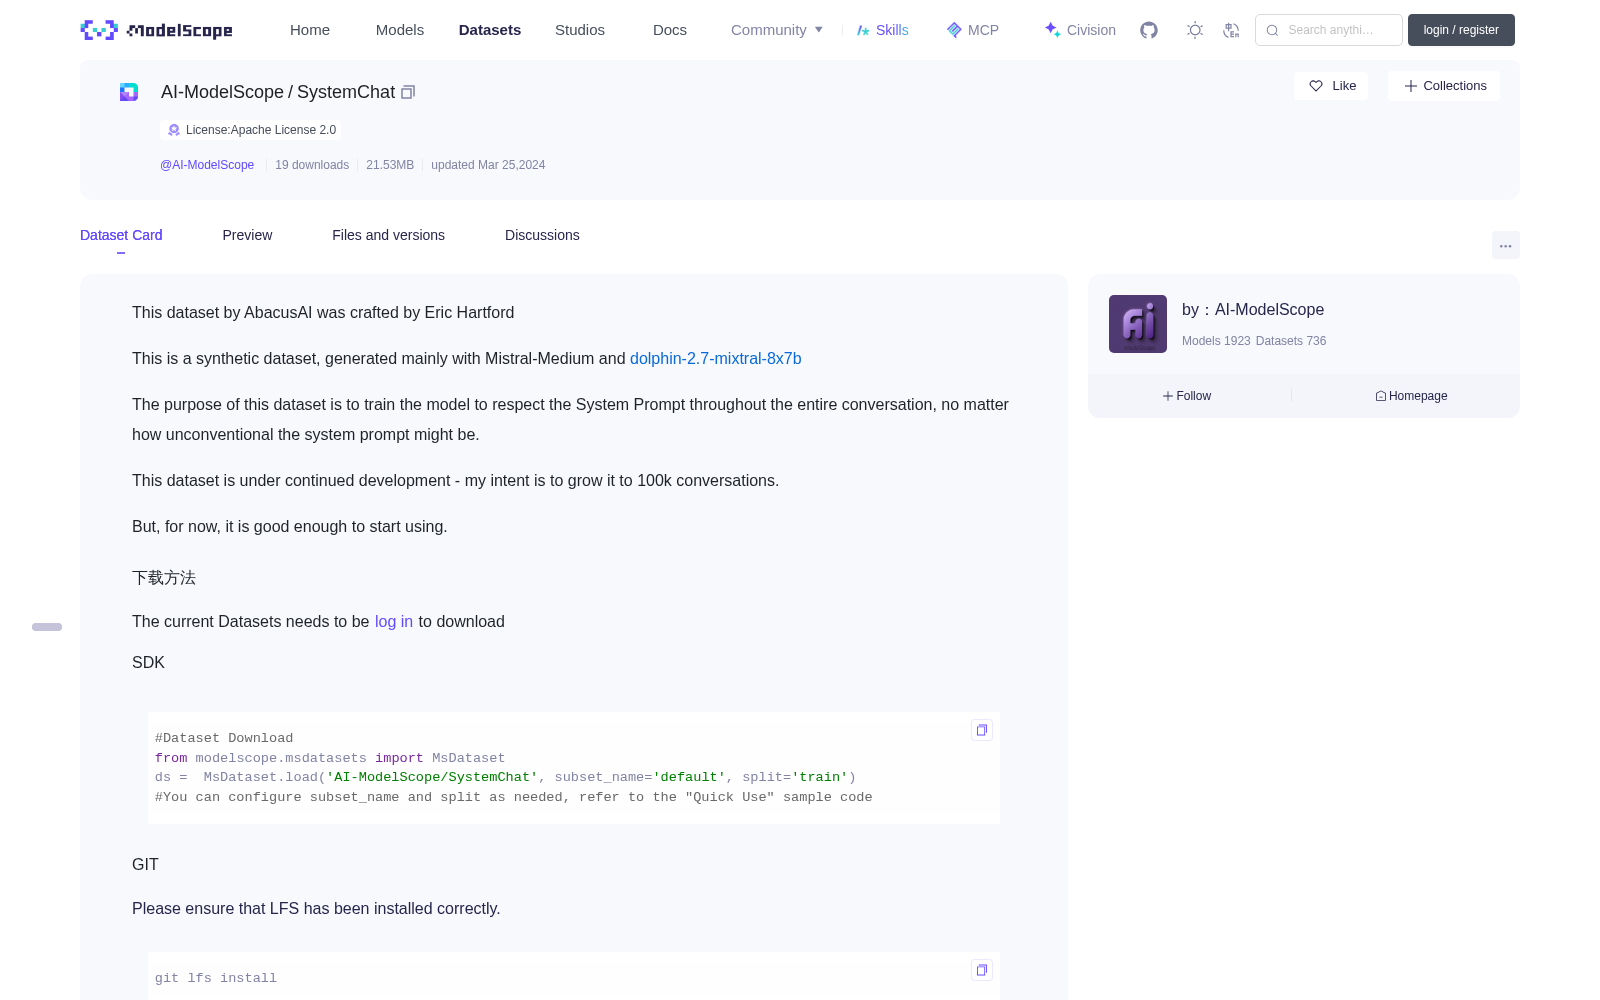The image size is (1600, 1000).
Task: Click the '21.53MB' size text
Action: [x=390, y=165]
